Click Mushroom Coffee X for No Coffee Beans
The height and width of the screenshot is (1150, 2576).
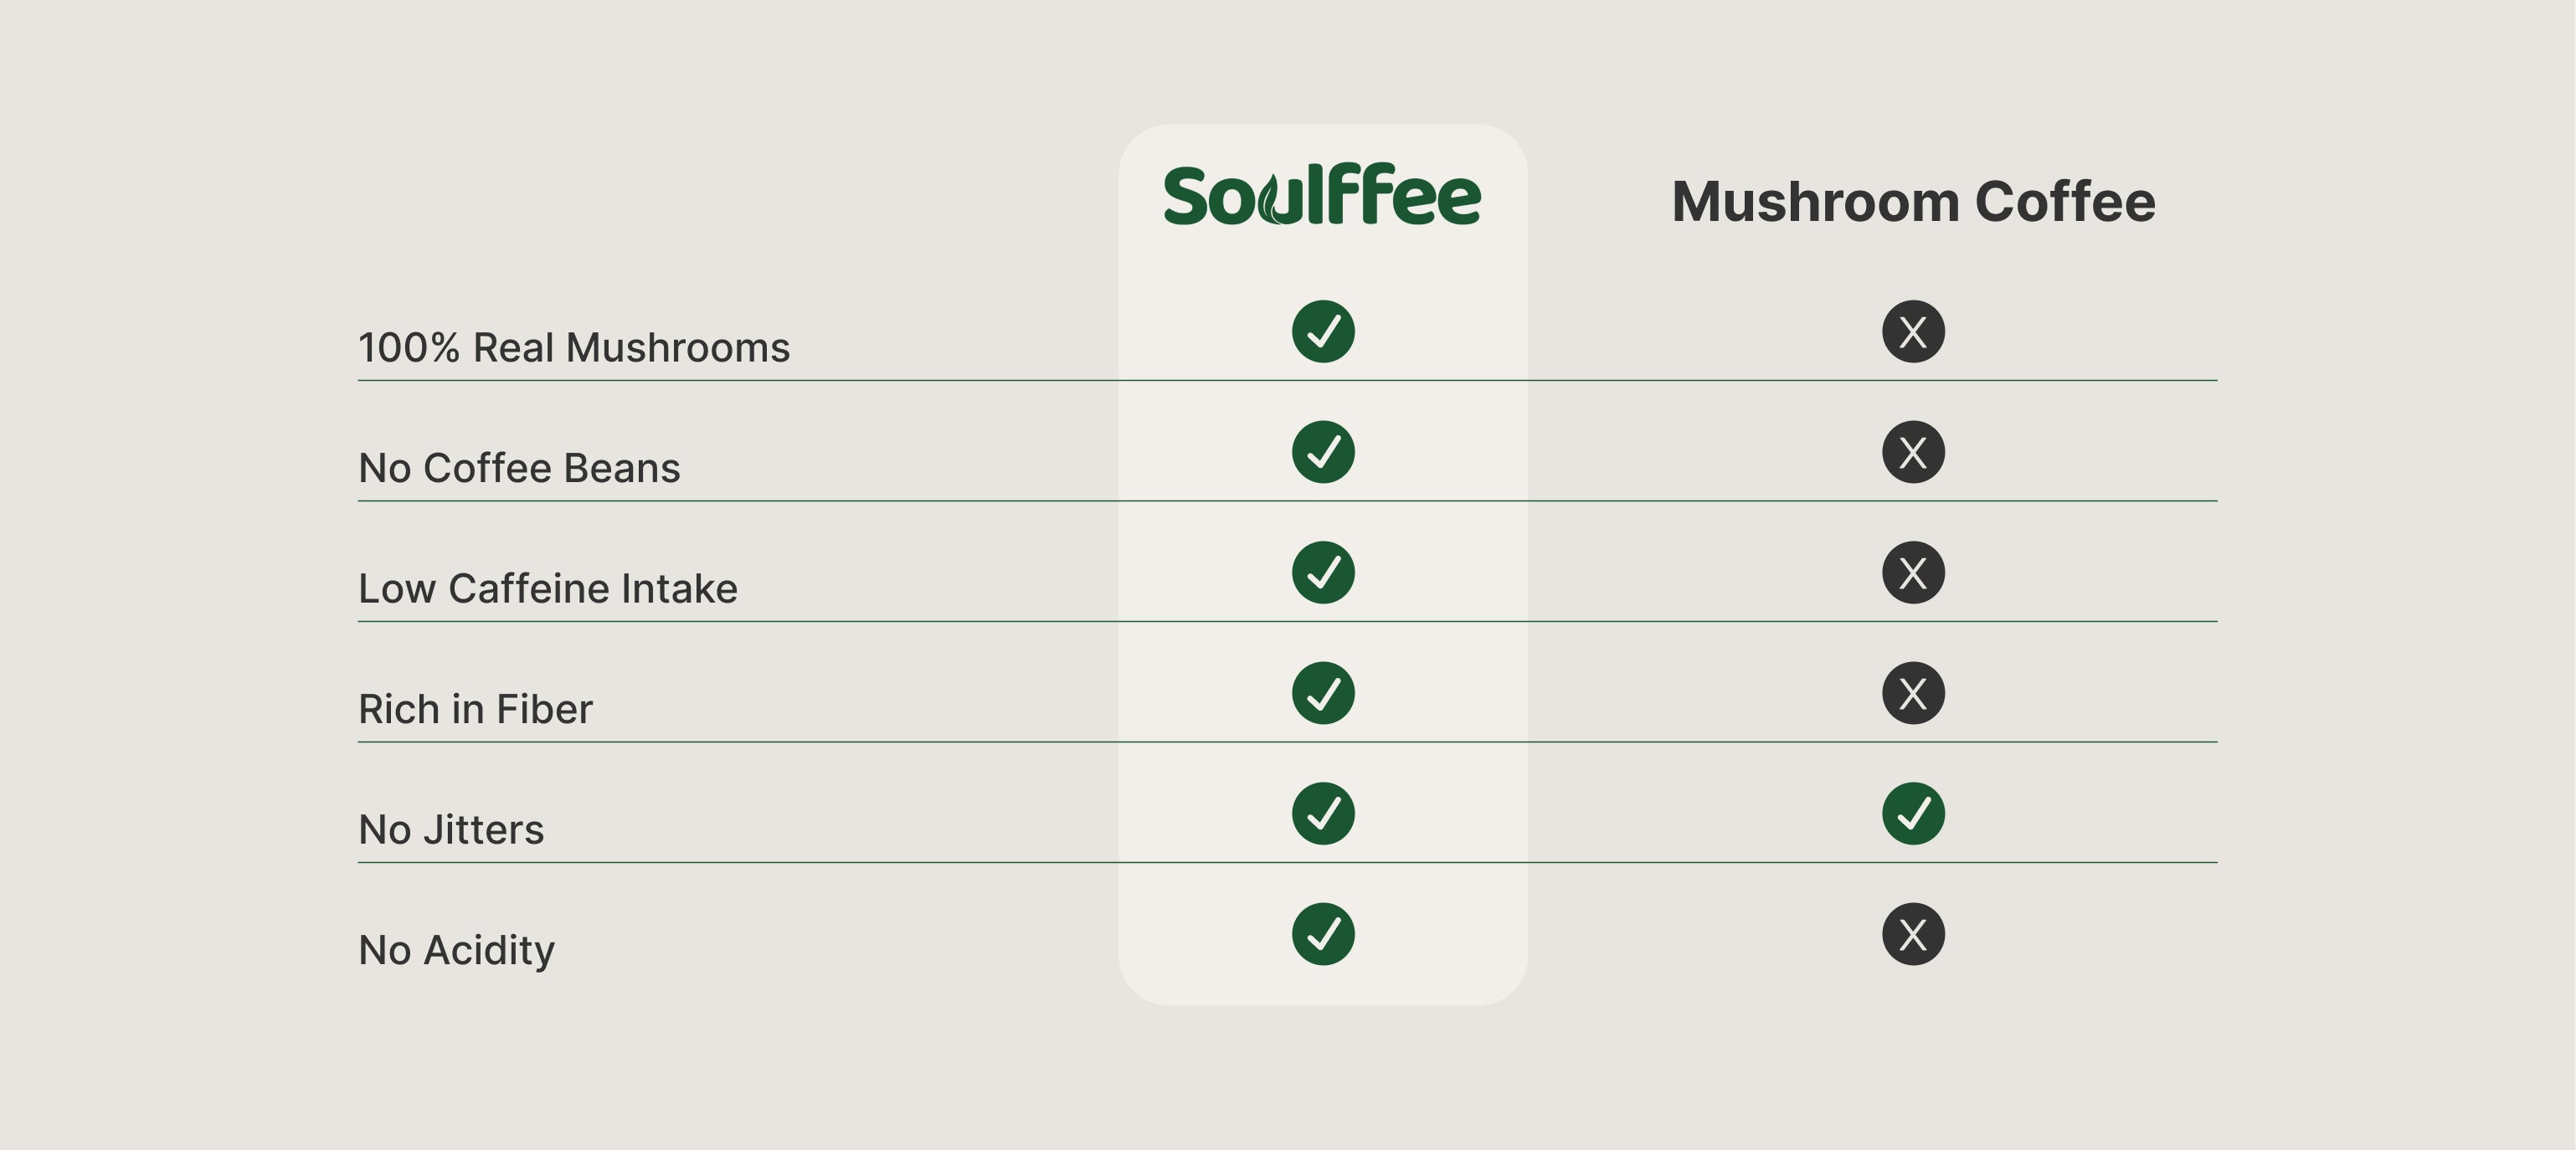pyautogui.click(x=1913, y=452)
